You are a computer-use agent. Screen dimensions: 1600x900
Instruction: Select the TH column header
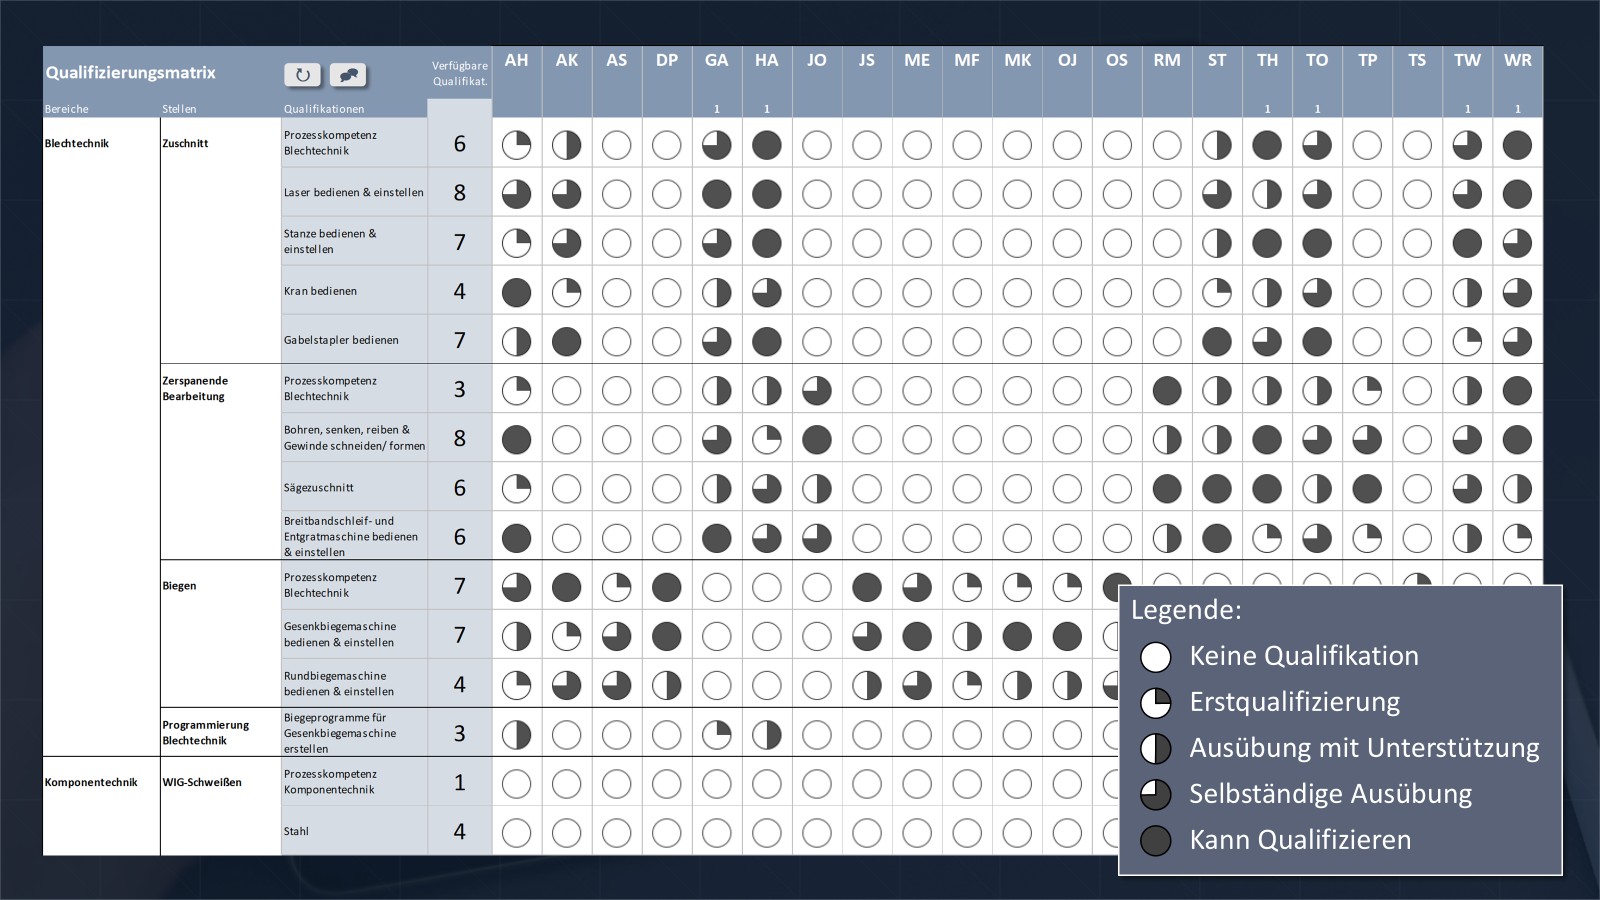(x=1267, y=60)
